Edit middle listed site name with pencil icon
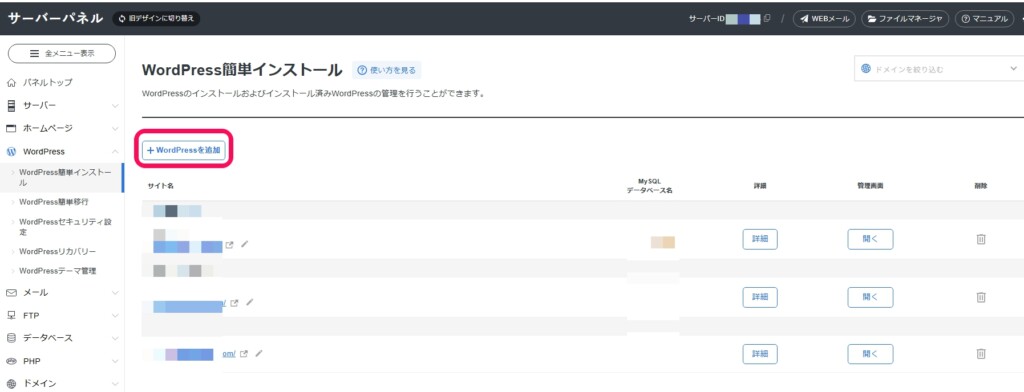 point(249,302)
